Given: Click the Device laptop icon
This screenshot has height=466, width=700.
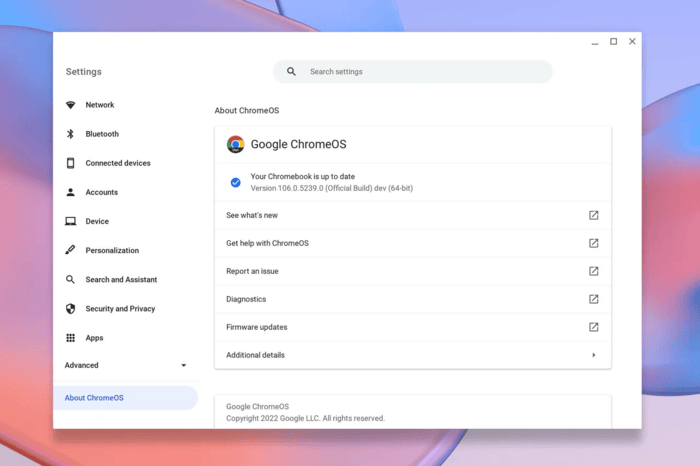Looking at the screenshot, I should [x=71, y=221].
